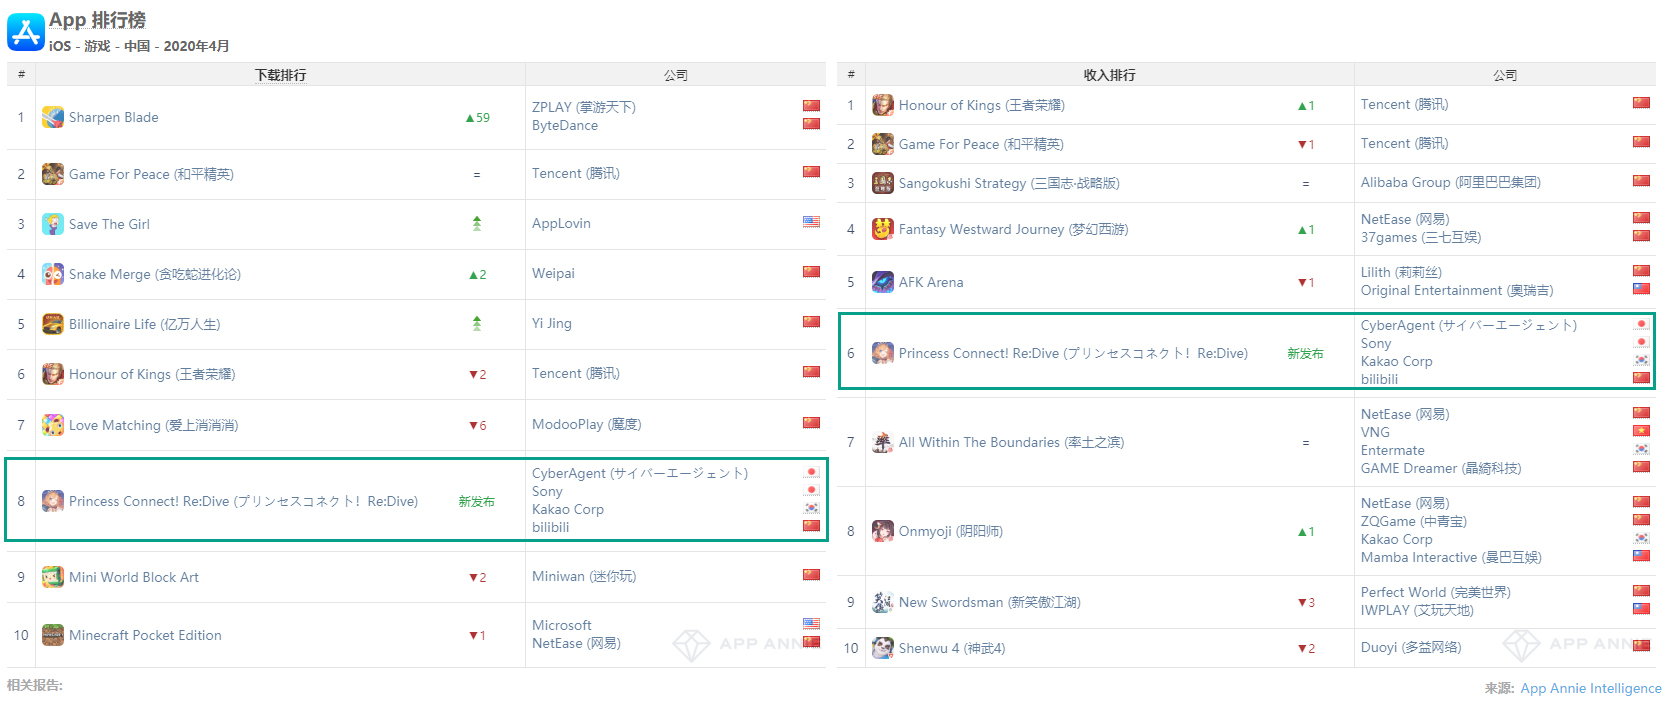Click the Billionaire Life app icon
Screen dimensions: 1666x706
tap(53, 324)
